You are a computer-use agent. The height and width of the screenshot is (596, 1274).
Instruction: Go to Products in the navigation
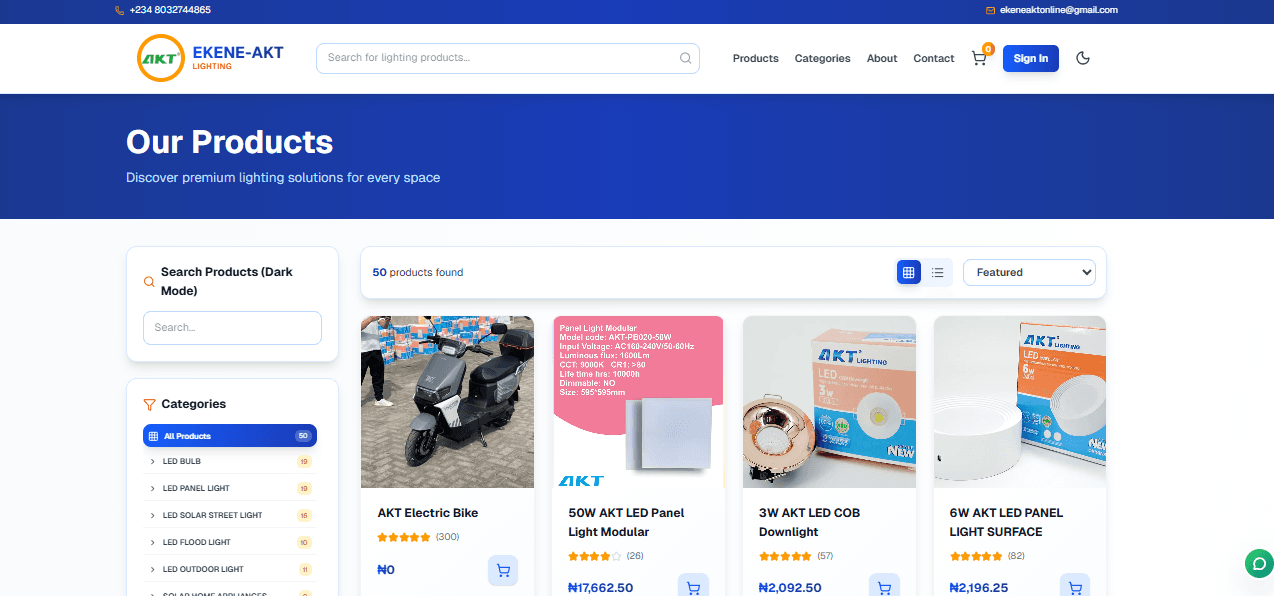pyautogui.click(x=755, y=58)
